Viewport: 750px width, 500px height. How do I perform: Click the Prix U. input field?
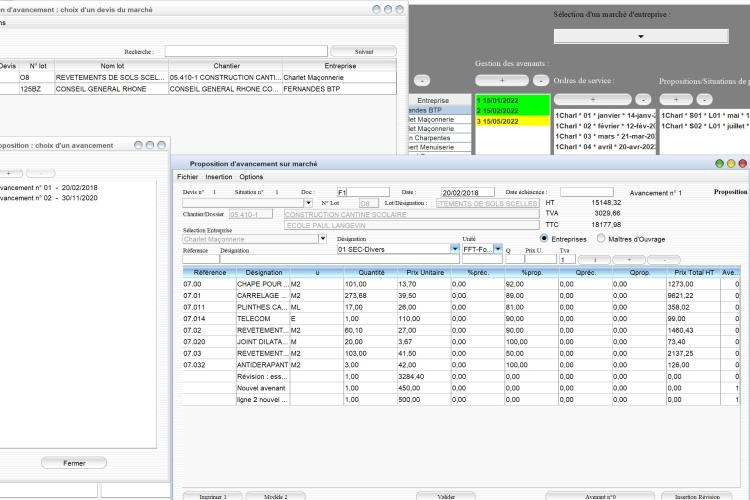pos(540,259)
